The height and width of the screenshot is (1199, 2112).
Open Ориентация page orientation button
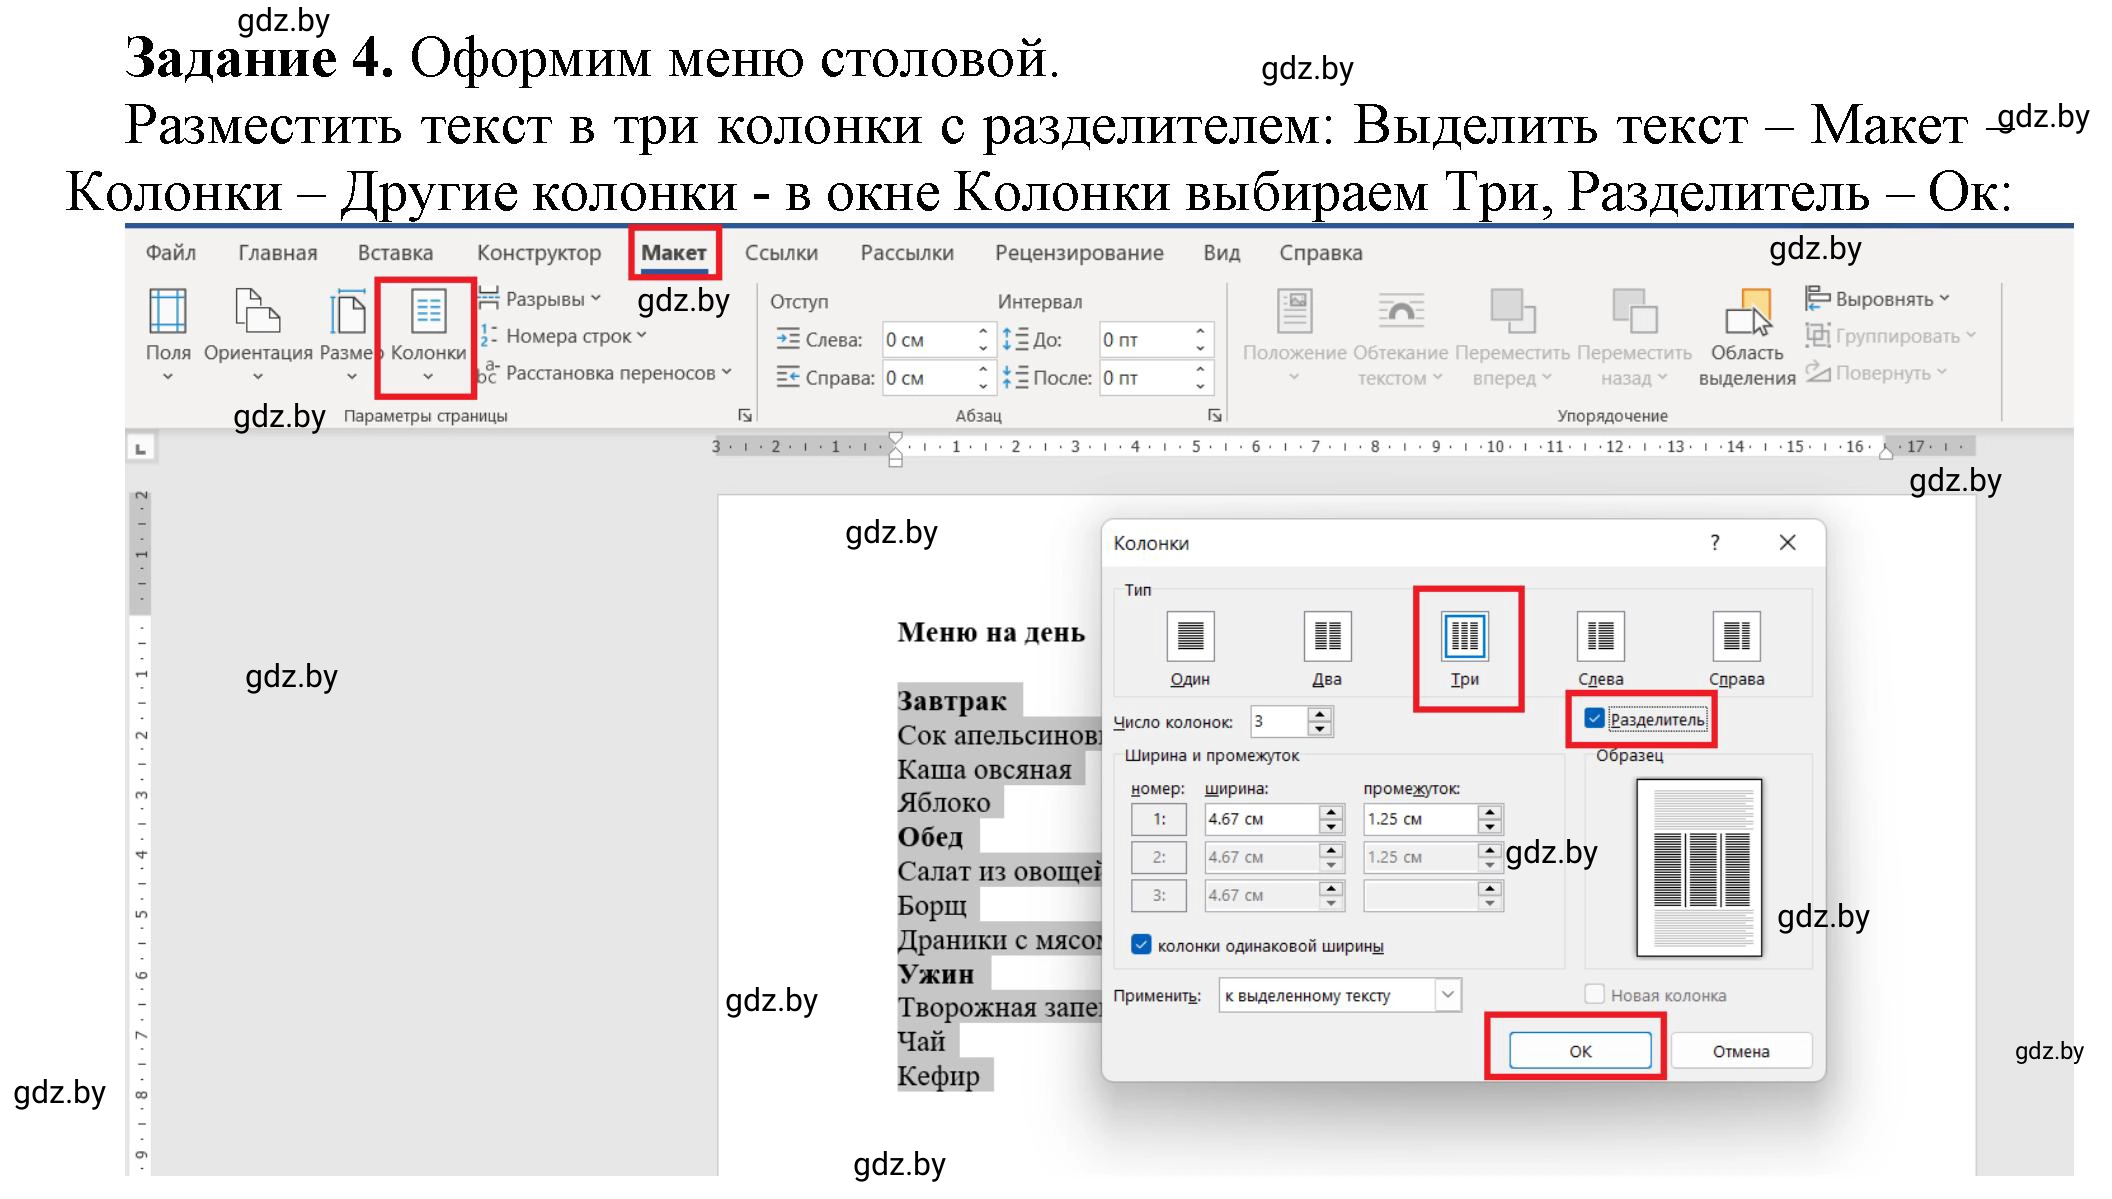[x=258, y=335]
